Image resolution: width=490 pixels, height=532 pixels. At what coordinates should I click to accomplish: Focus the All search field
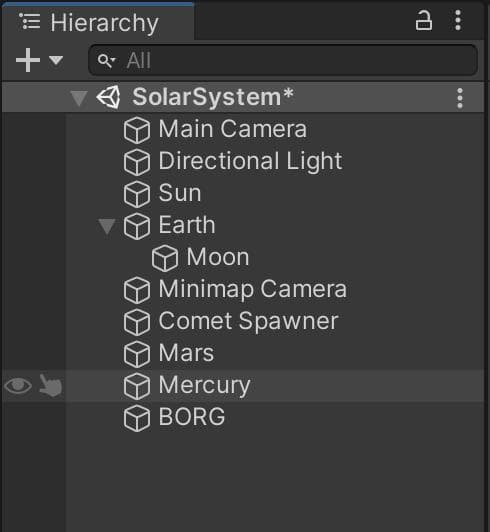[283, 60]
